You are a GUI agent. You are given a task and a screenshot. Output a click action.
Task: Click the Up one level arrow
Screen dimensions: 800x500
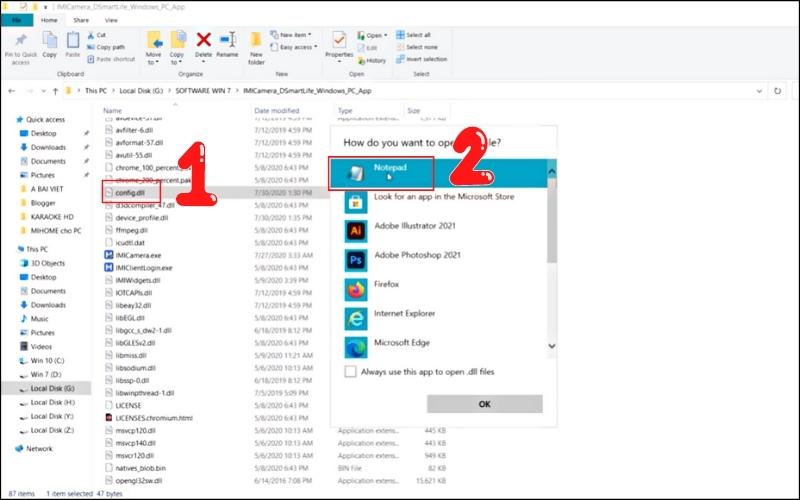pos(55,91)
